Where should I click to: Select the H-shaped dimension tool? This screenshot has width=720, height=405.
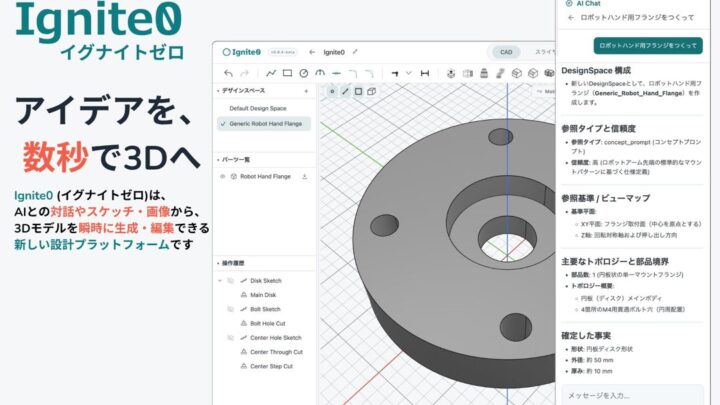click(425, 73)
